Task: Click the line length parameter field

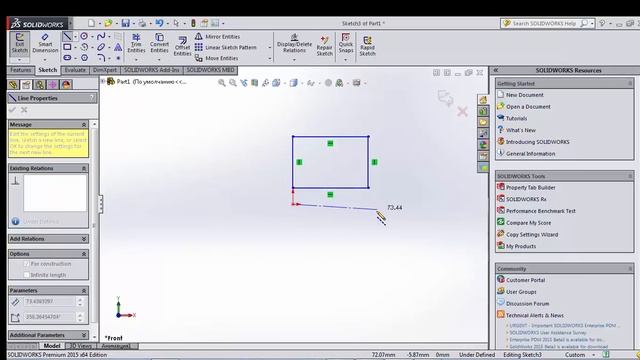Action: [49, 302]
